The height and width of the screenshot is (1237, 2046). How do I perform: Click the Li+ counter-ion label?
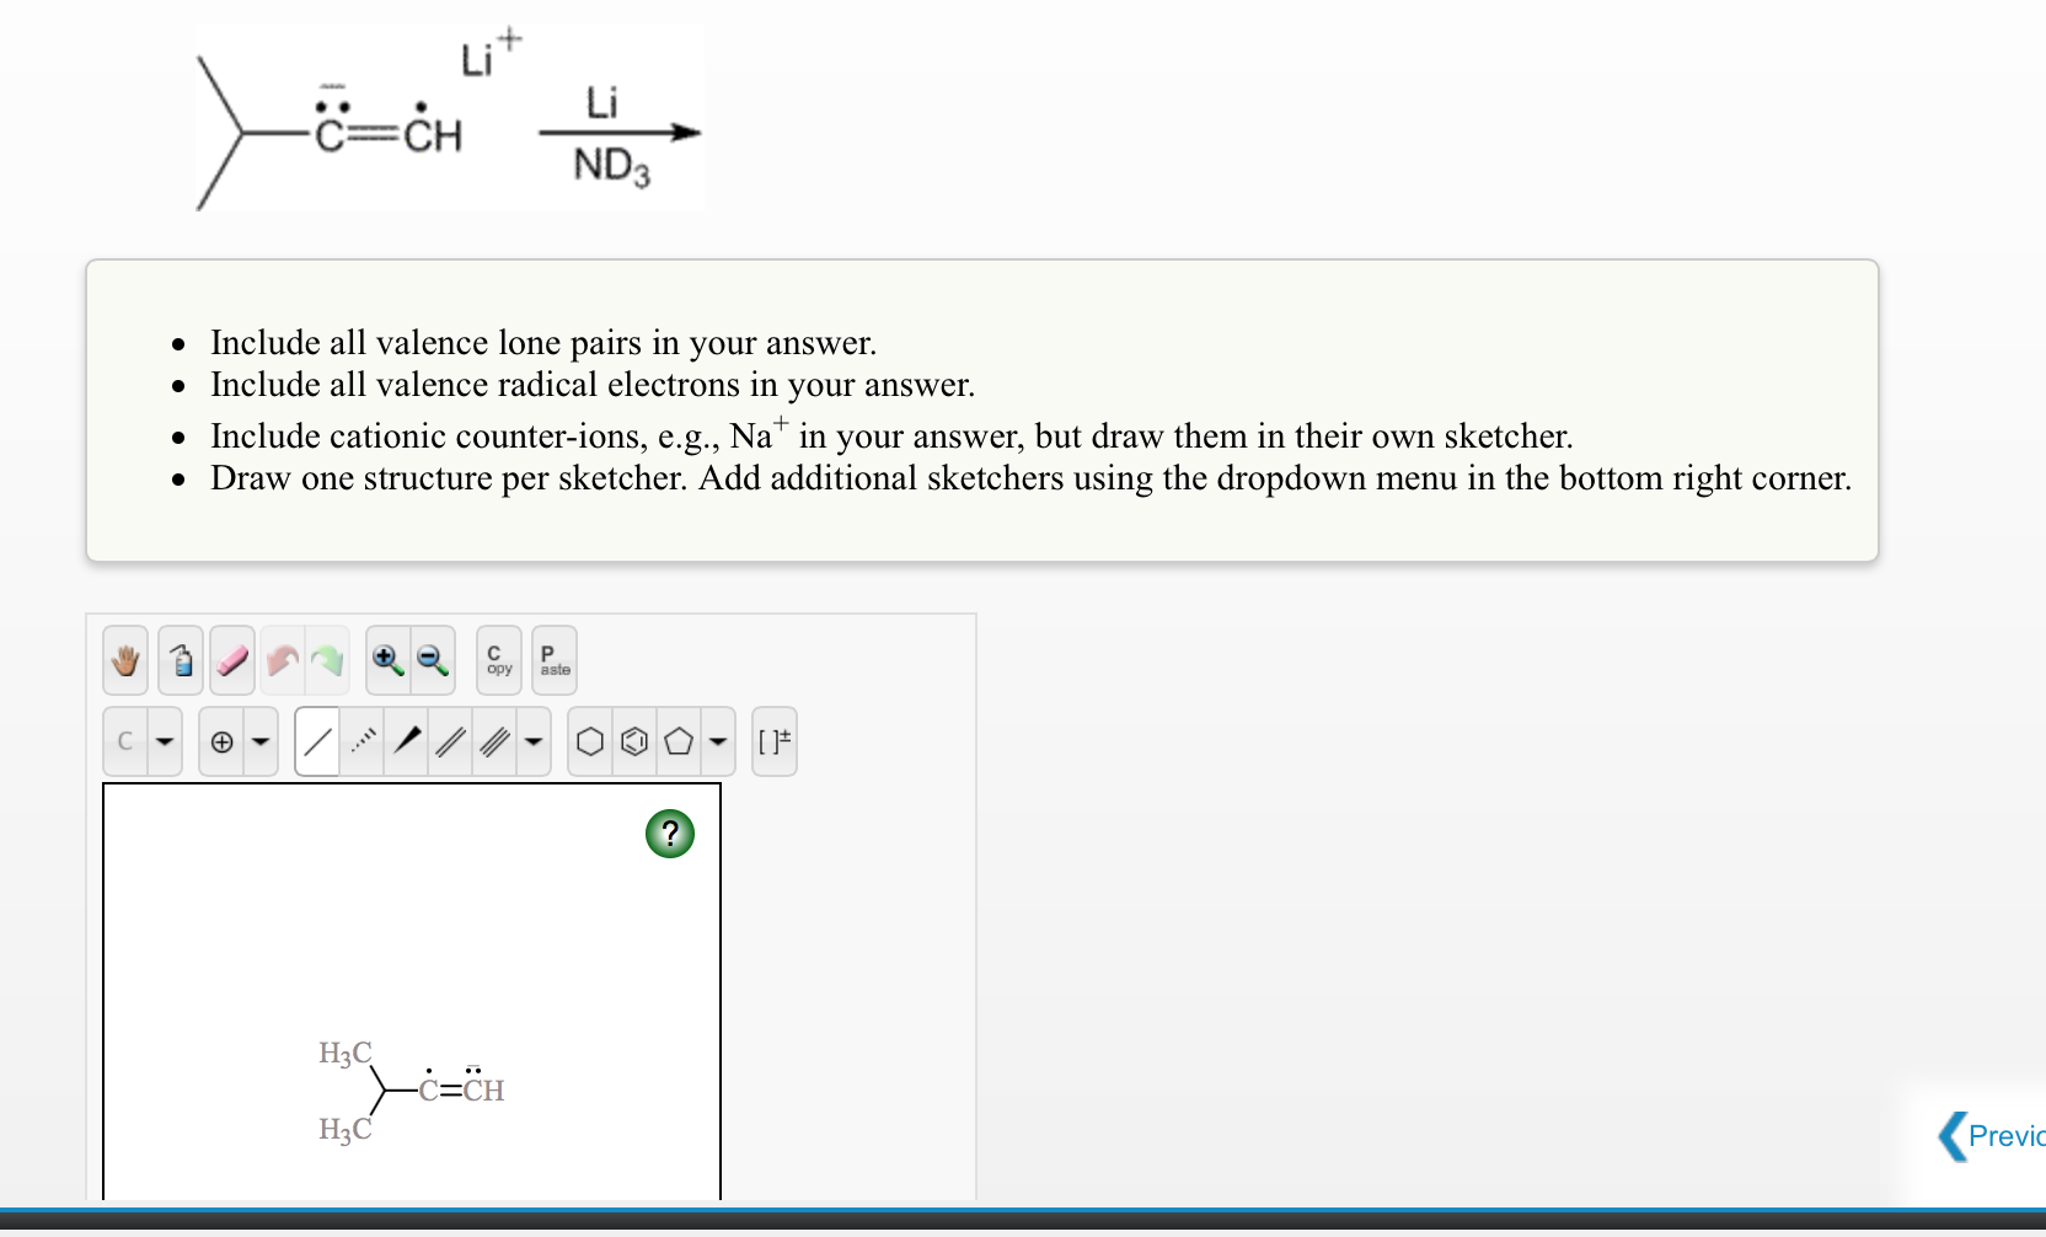tap(490, 54)
